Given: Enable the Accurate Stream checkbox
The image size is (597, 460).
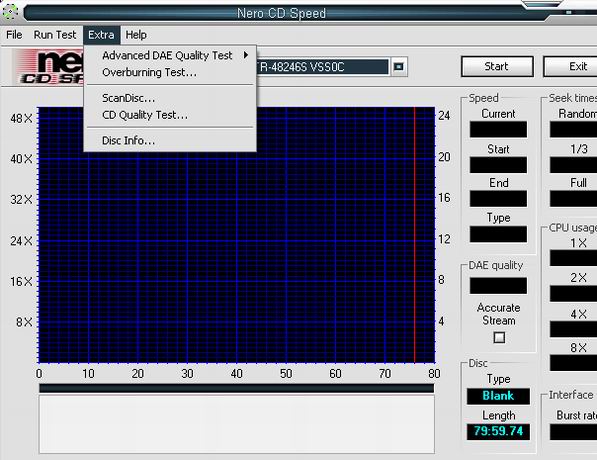Looking at the screenshot, I should click(x=499, y=337).
